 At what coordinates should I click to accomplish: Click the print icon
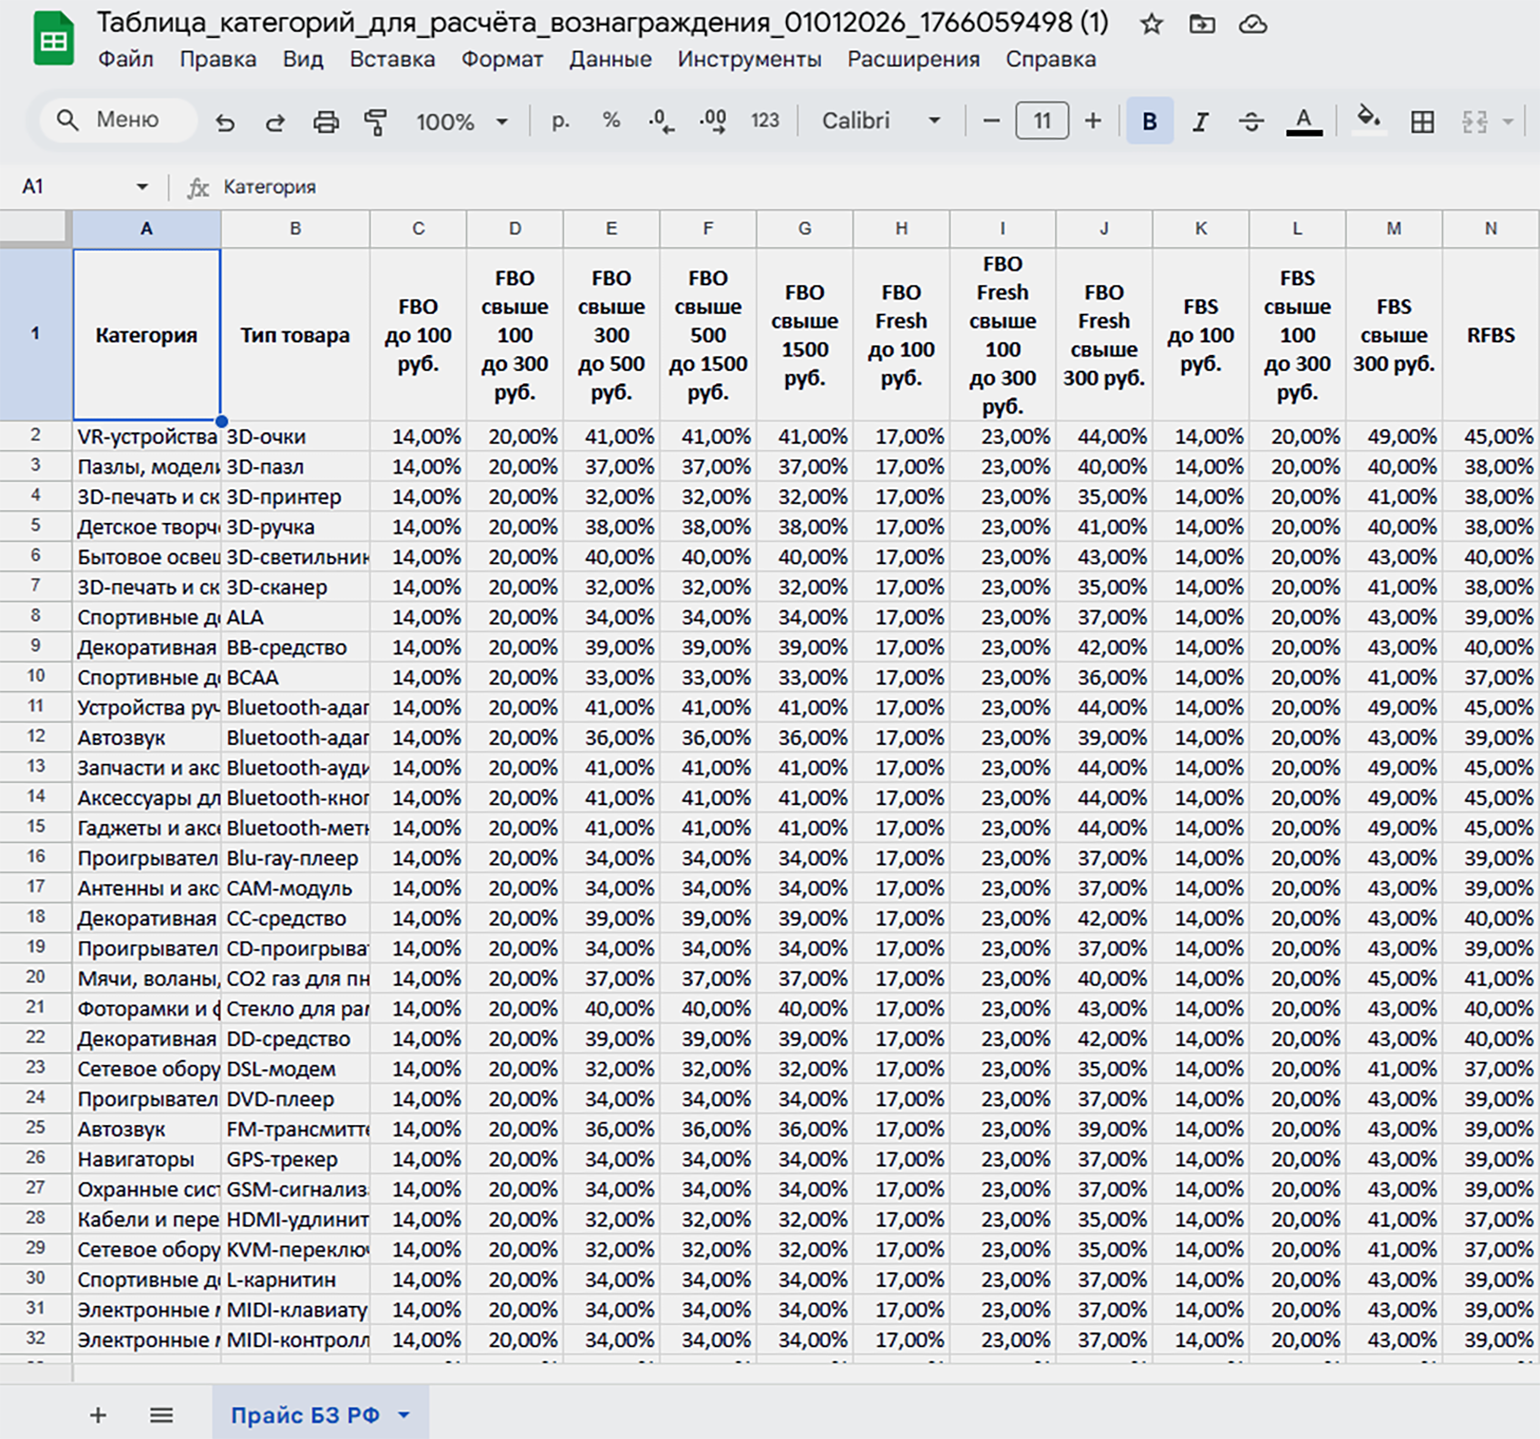pyautogui.click(x=326, y=122)
